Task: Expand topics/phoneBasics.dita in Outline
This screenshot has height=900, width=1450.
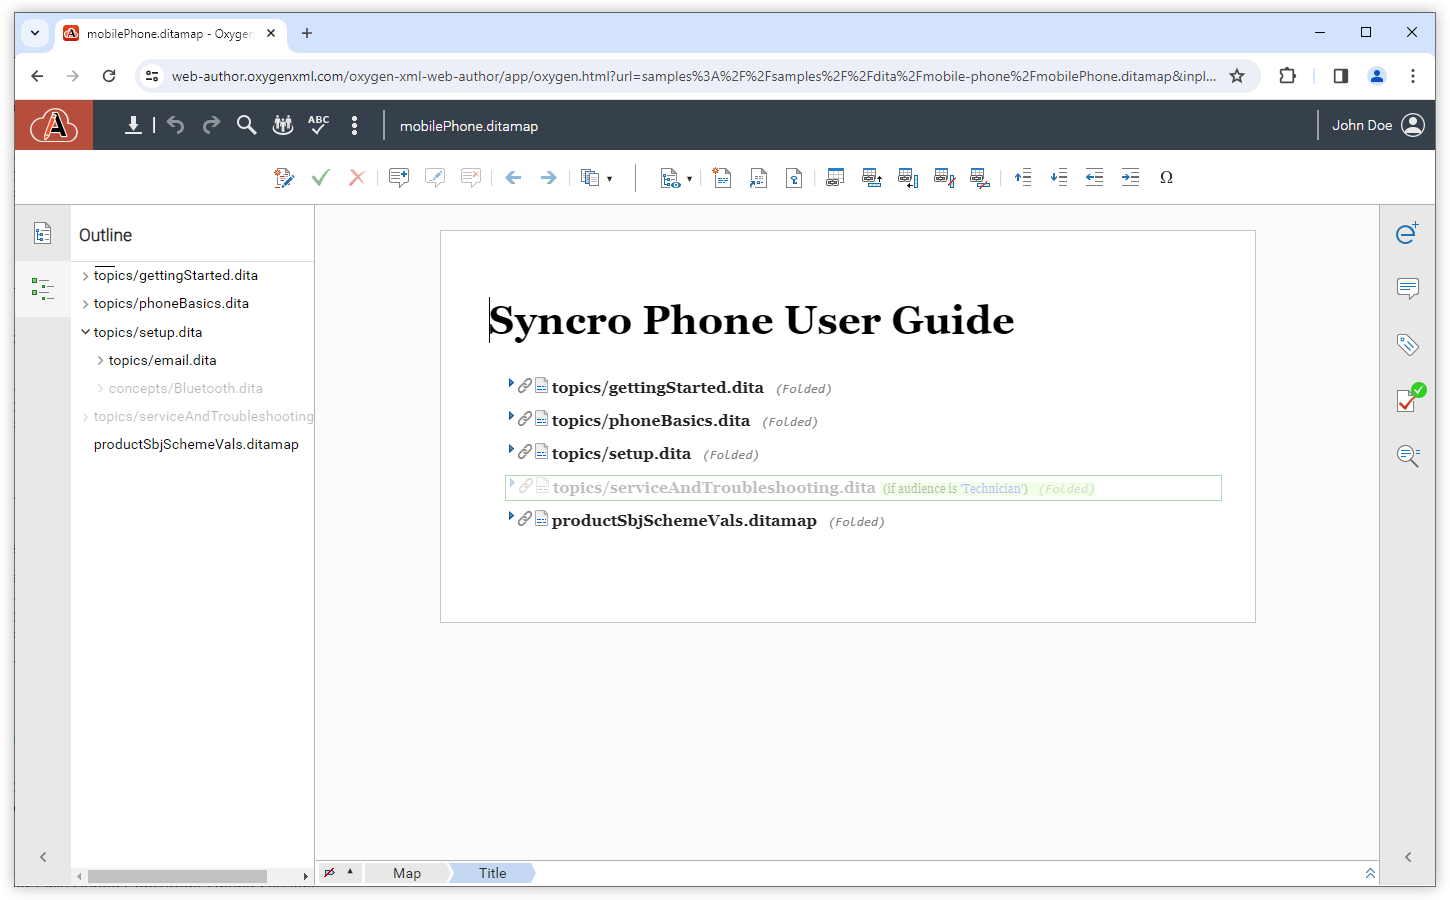Action: 86,304
